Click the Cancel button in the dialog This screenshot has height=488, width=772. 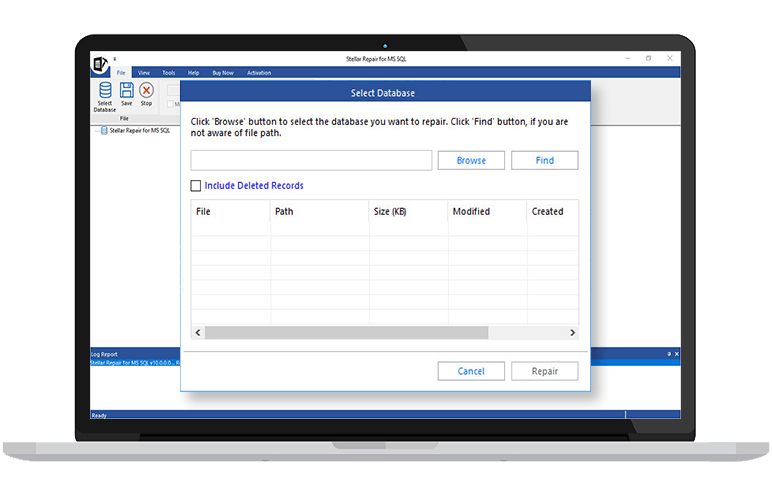471,371
